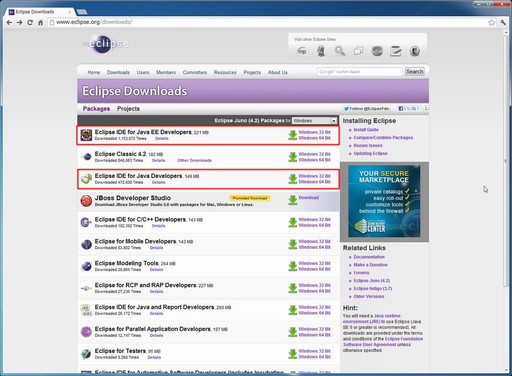
Task: Click the Promoted Download badge
Action: pyautogui.click(x=250, y=198)
